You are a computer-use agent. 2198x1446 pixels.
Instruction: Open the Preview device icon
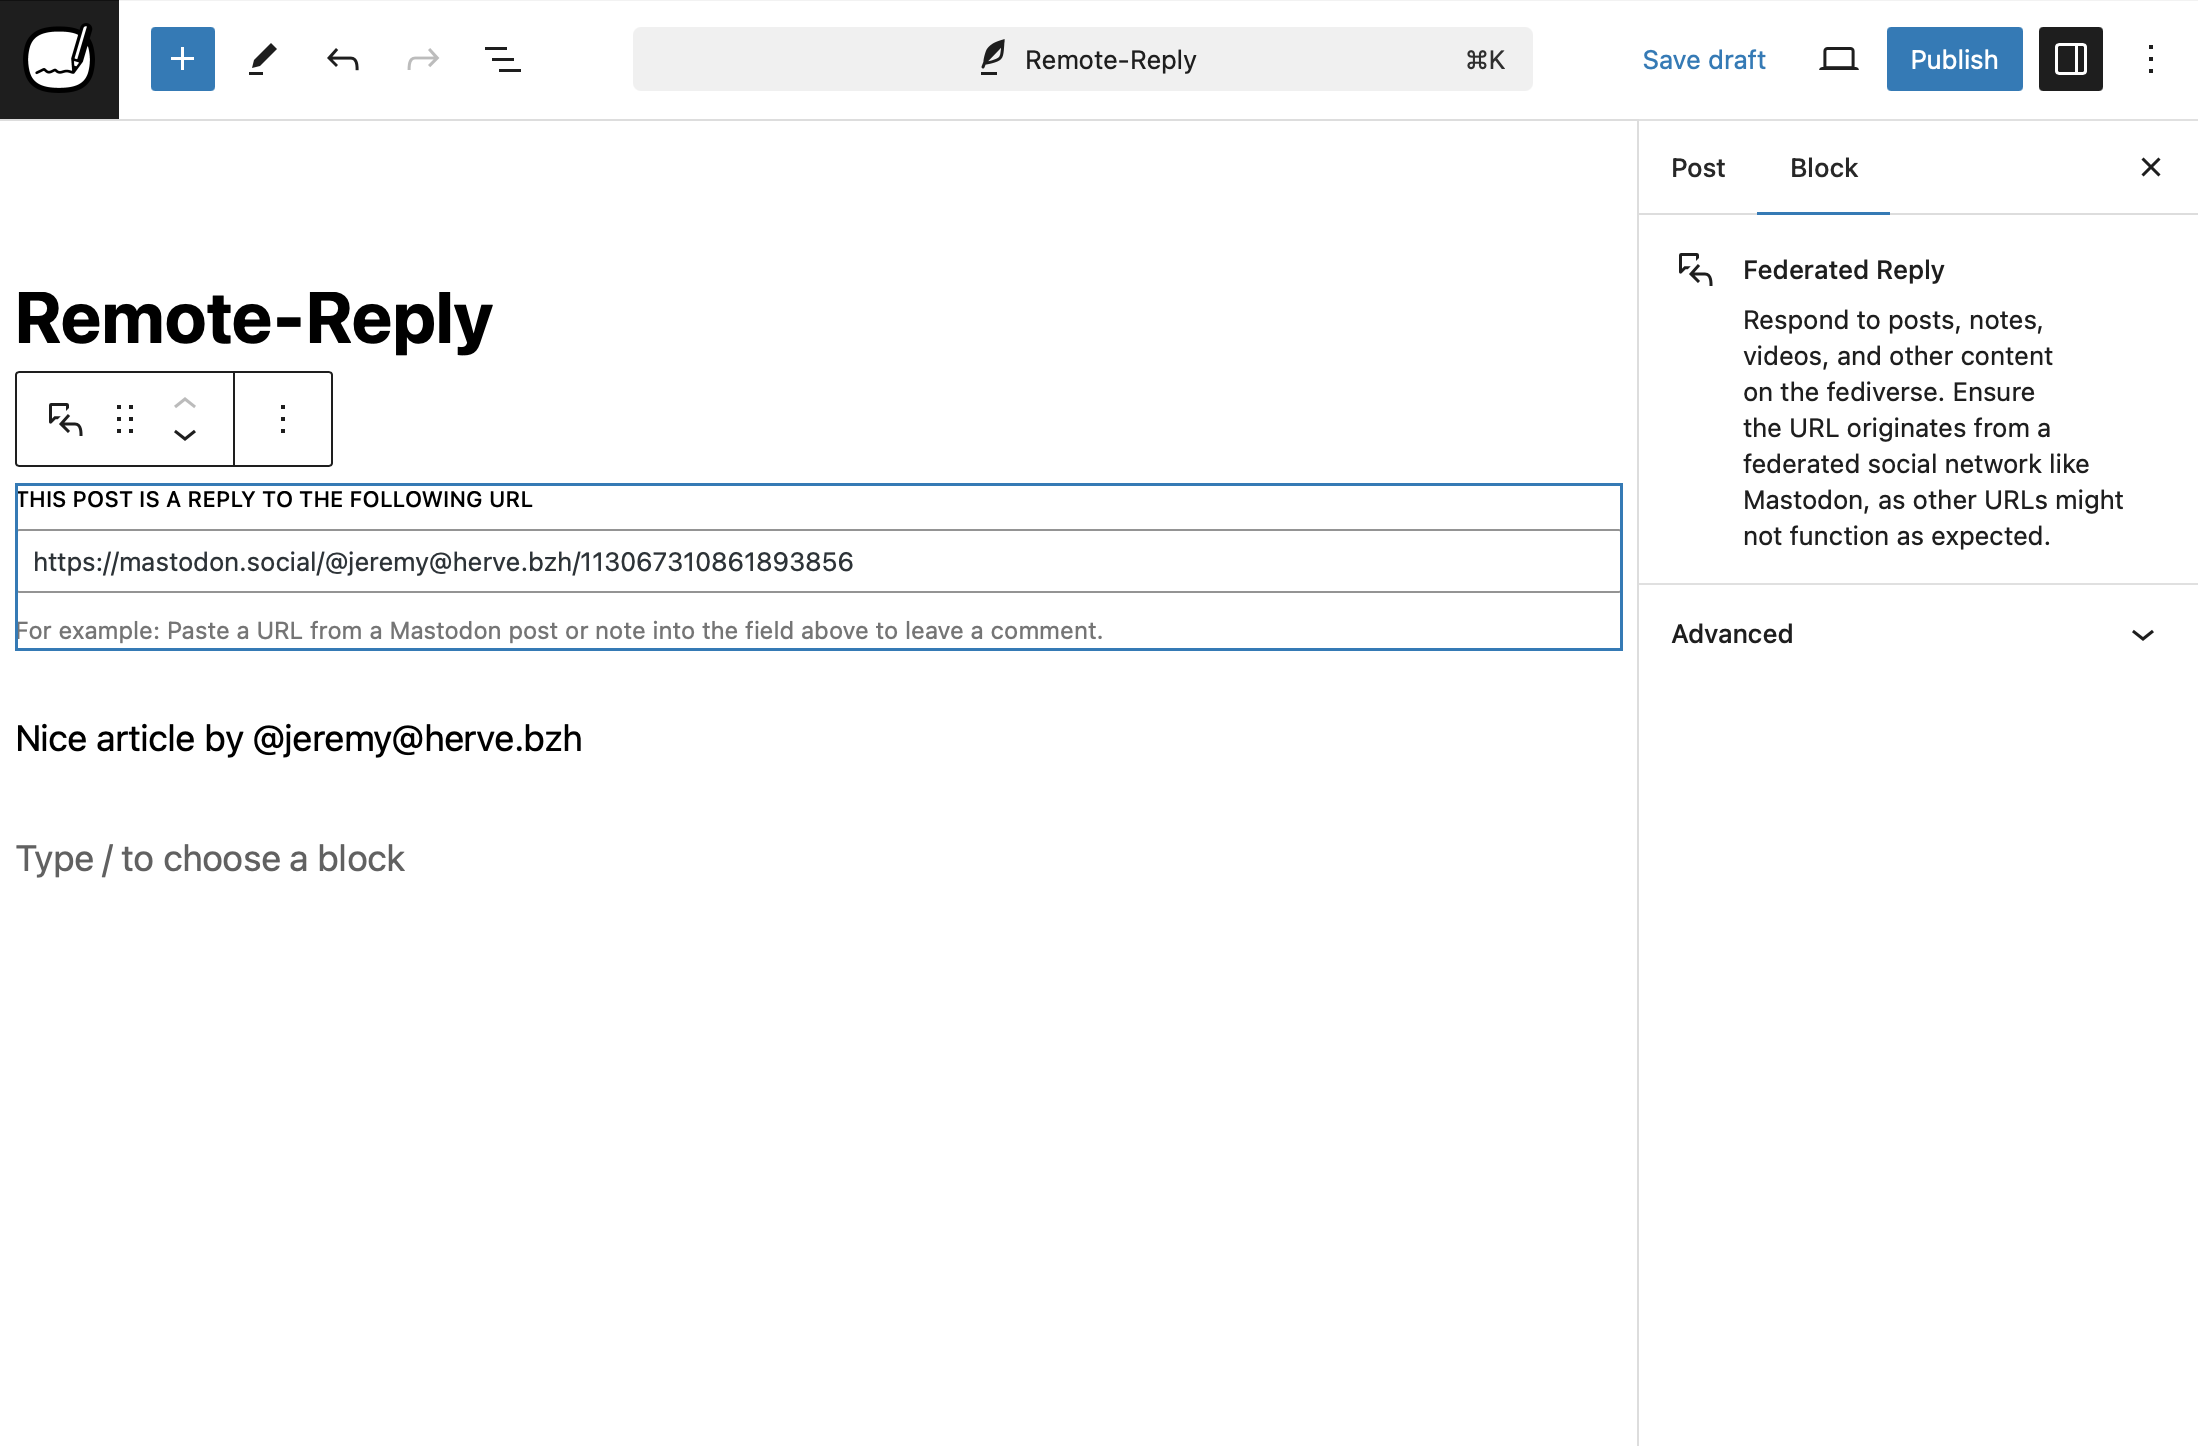(1838, 59)
